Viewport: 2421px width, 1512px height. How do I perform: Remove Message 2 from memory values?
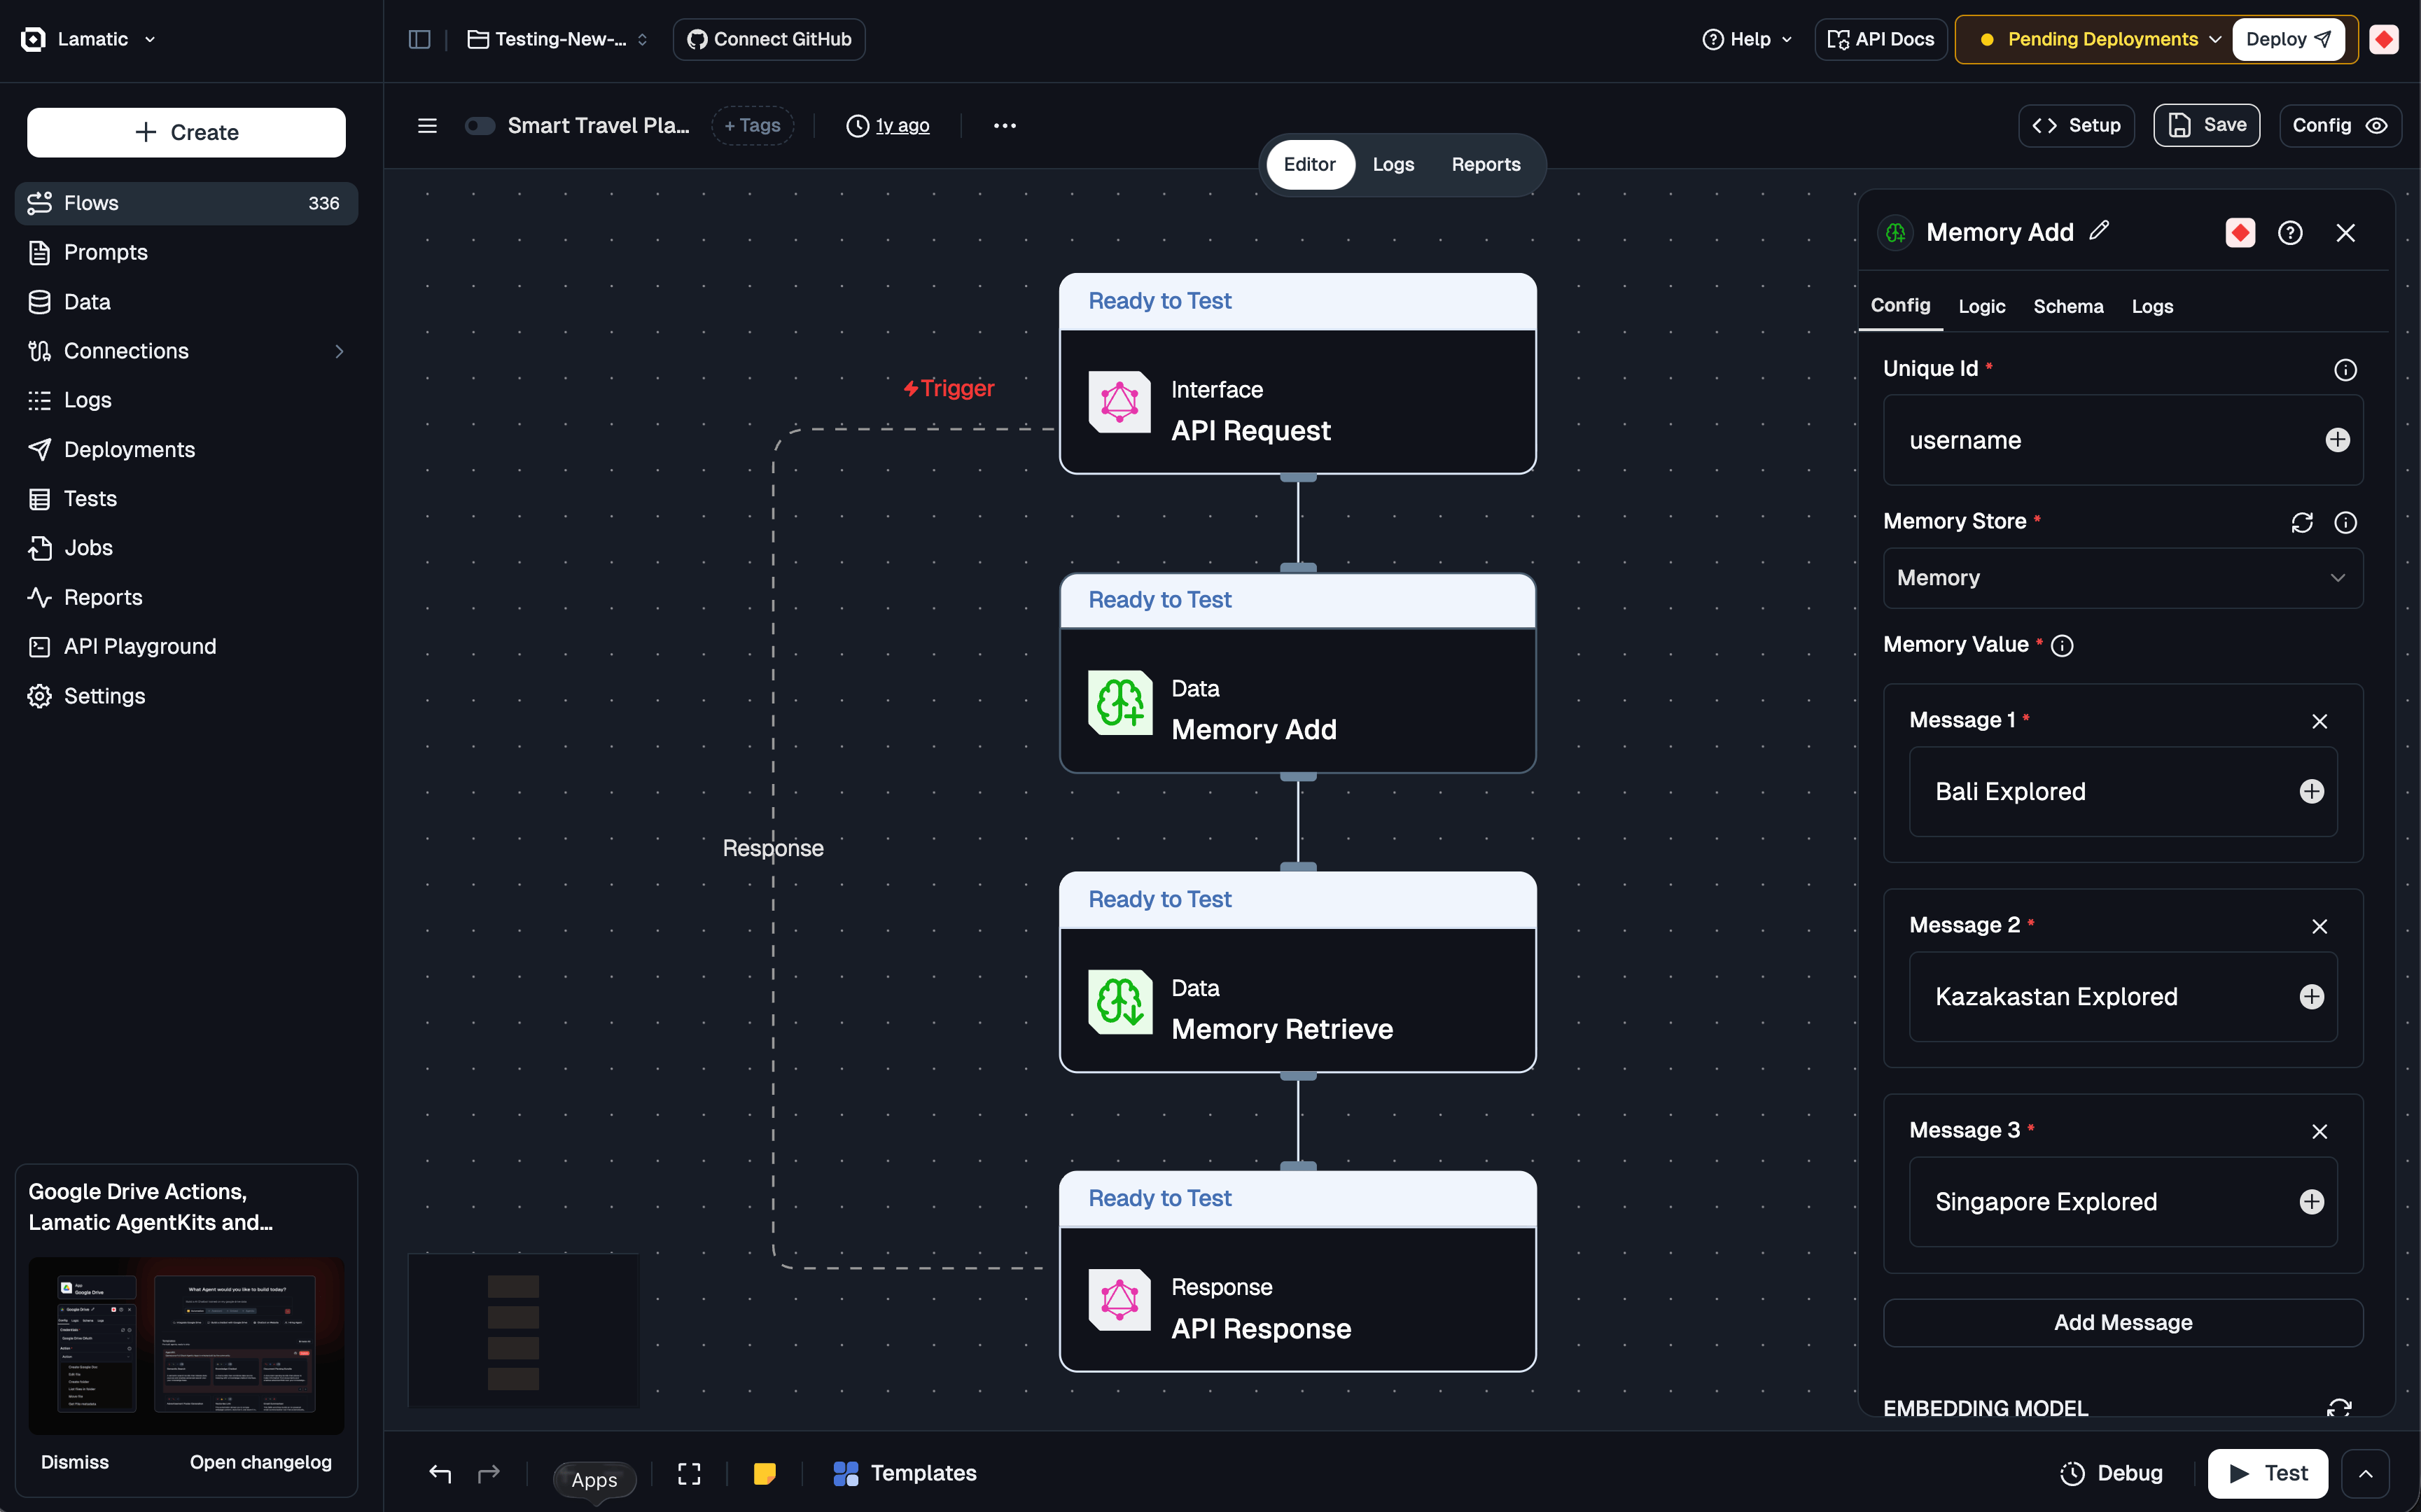pyautogui.click(x=2319, y=926)
